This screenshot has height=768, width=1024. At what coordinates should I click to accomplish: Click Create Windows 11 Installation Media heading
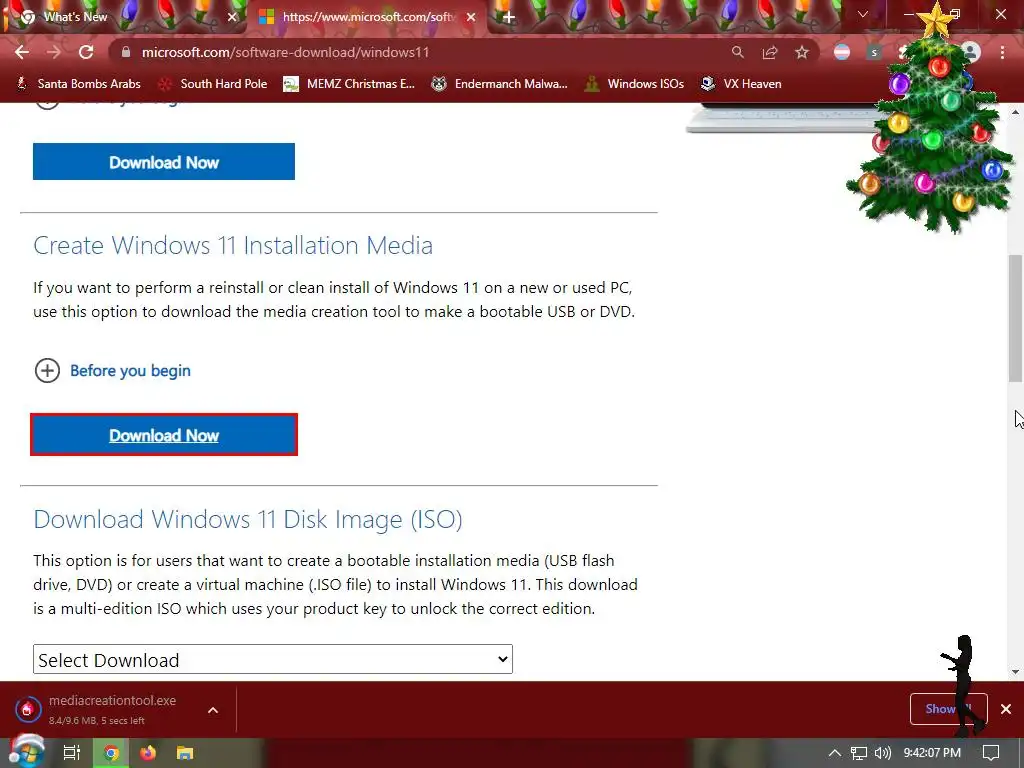coord(233,246)
